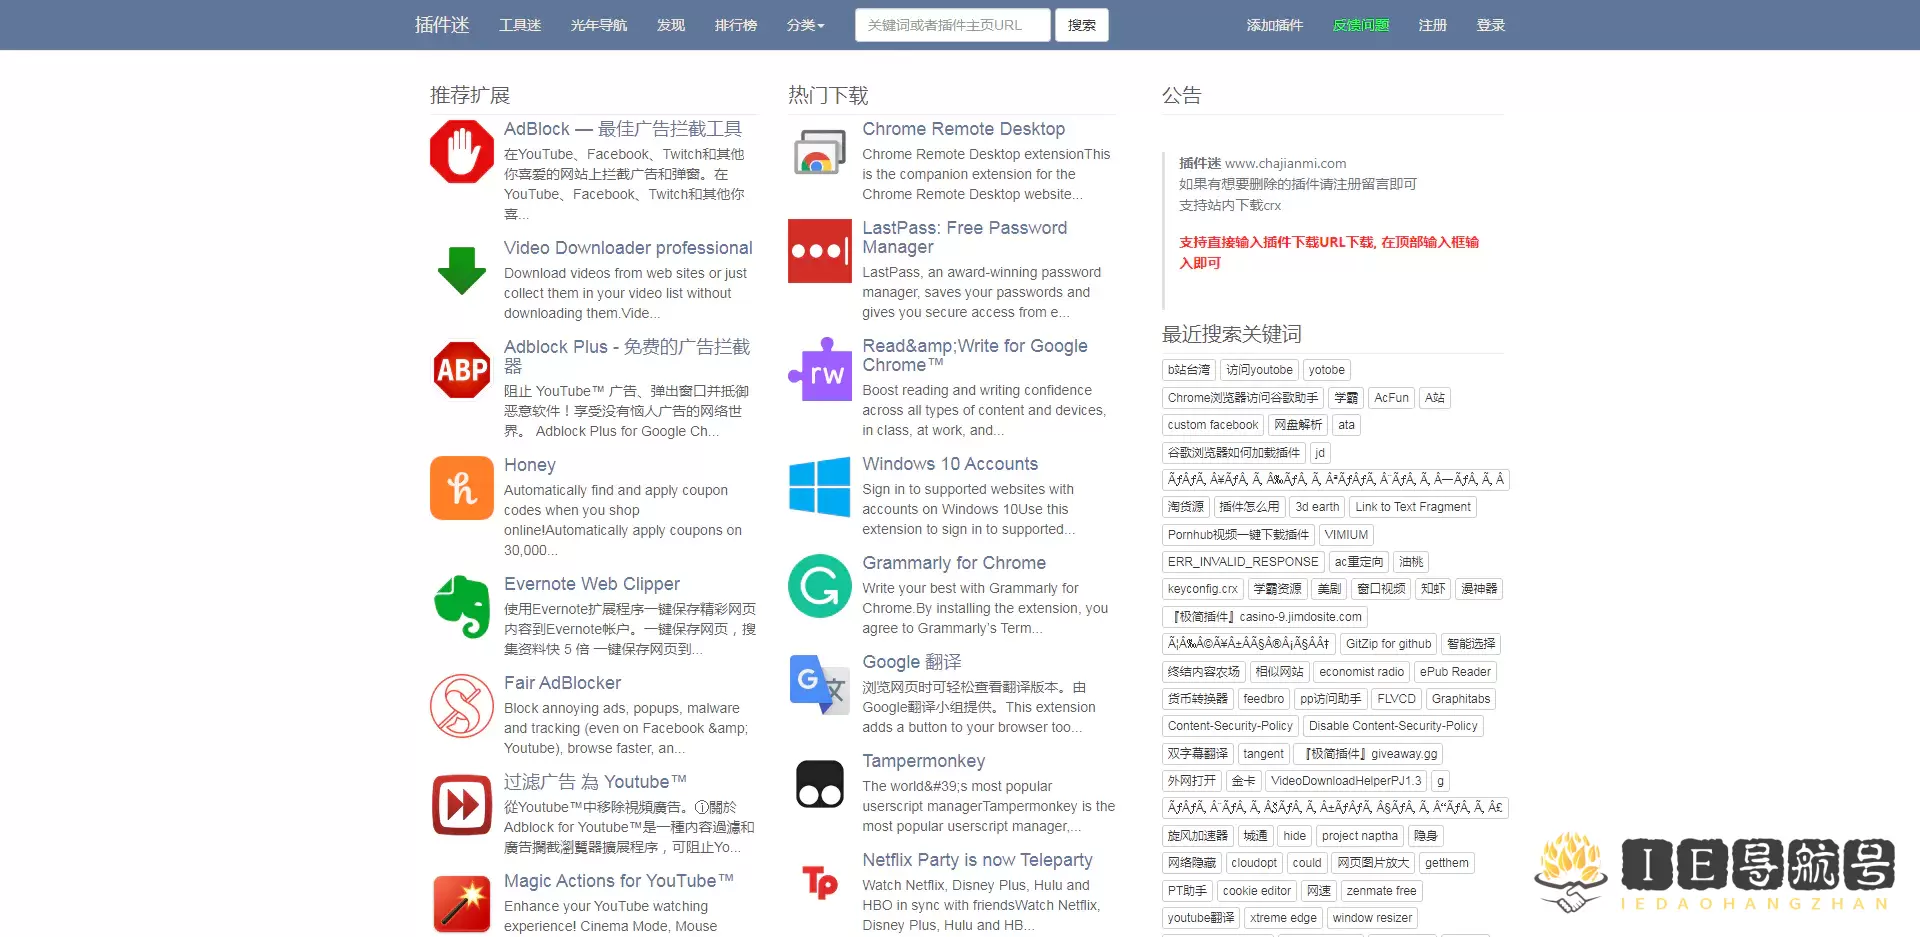Viewport: 1920px width, 937px height.
Task: Open the AdBlock — 最佳广告拦截工具 title link
Action: pos(623,129)
